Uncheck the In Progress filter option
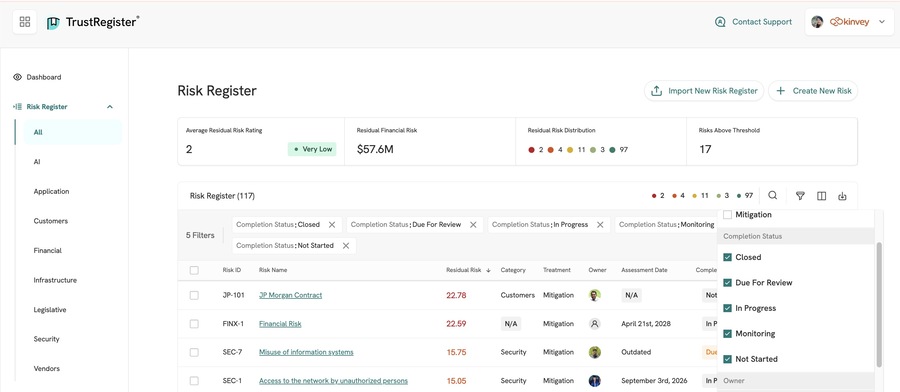900x392 pixels. (727, 308)
